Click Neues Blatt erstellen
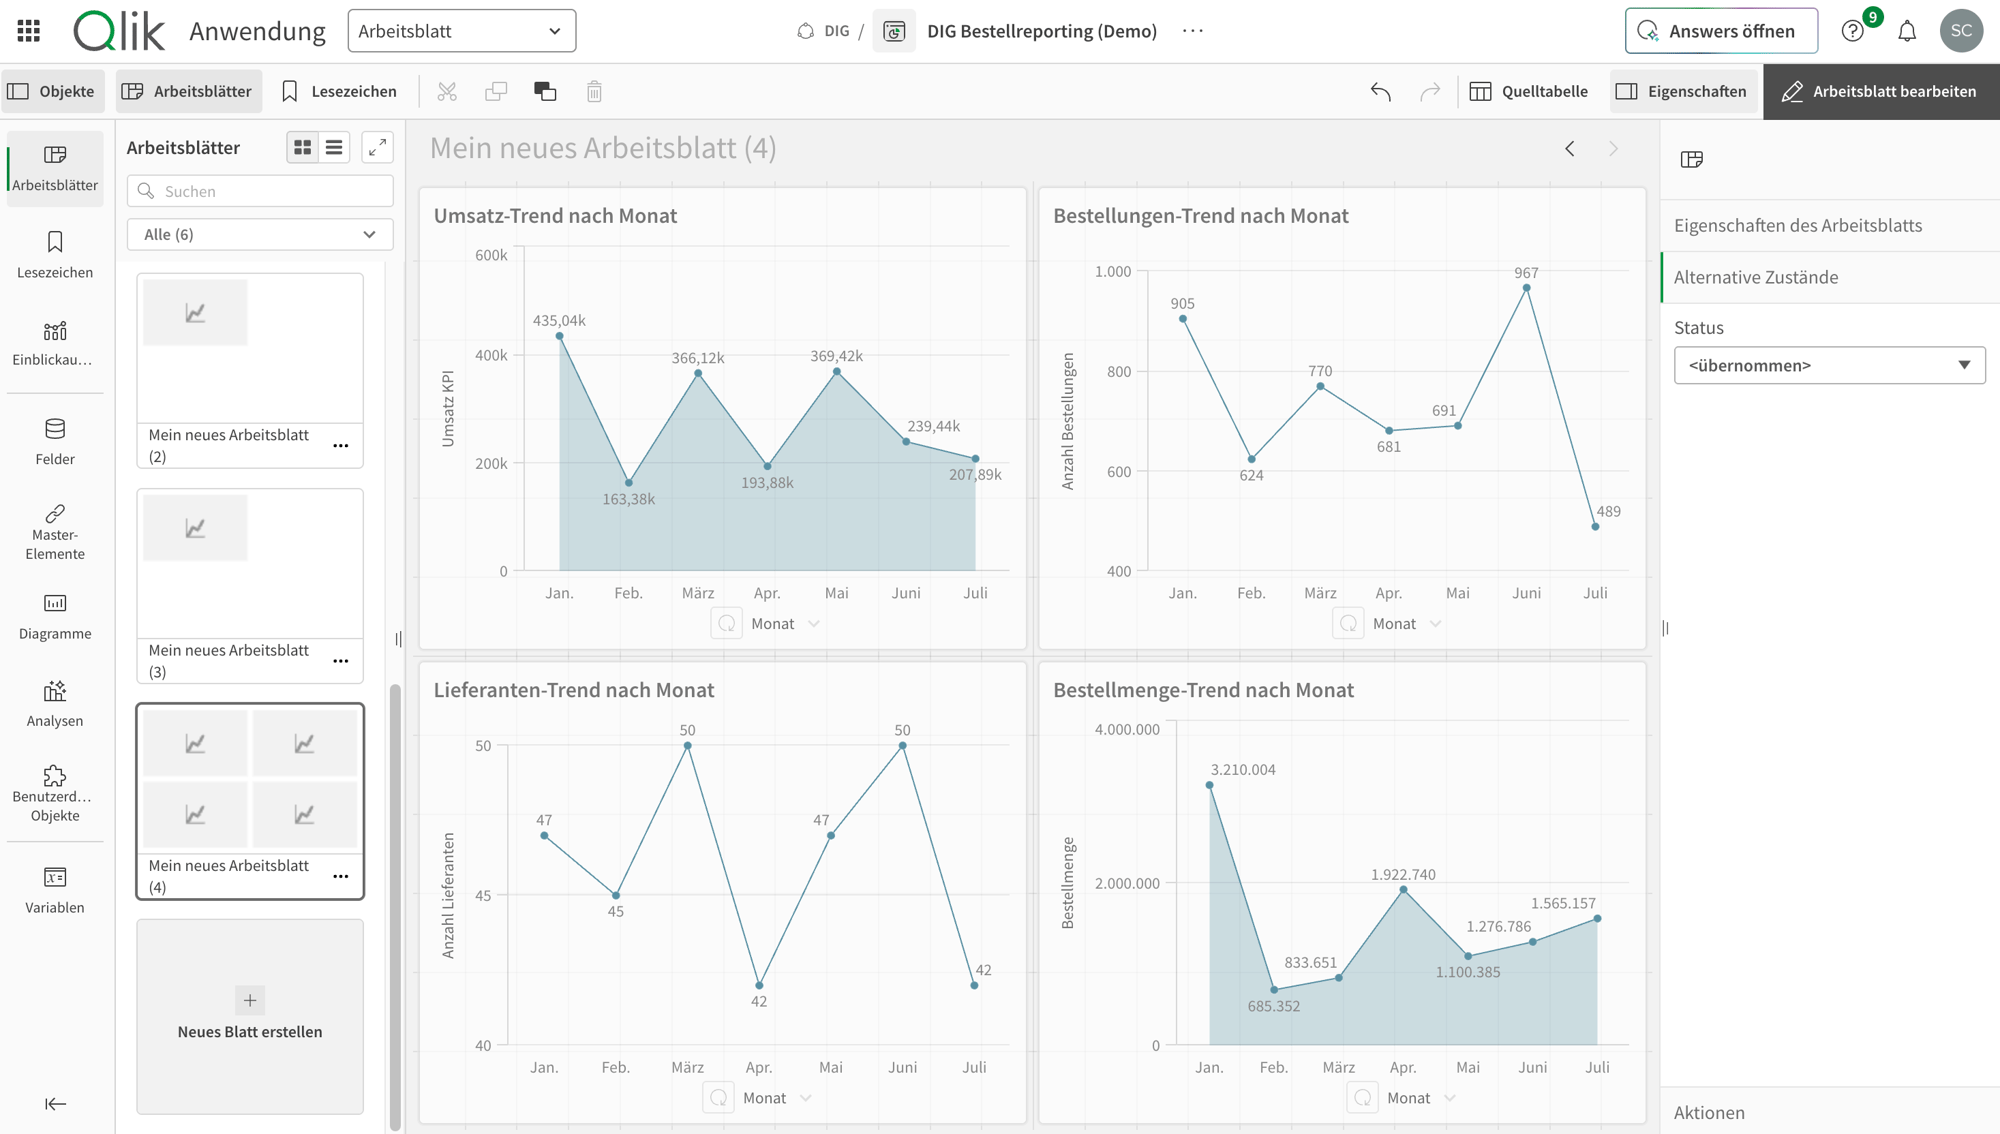Screen dimensions: 2000x1134 coord(250,1016)
